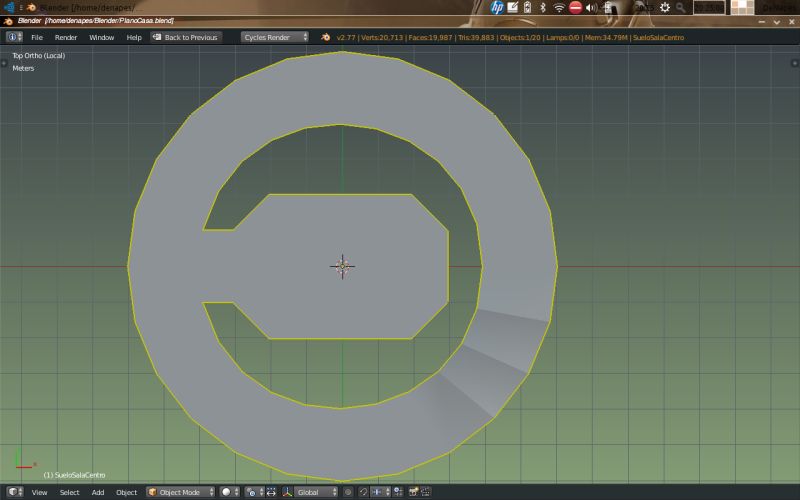This screenshot has height=500, width=800.
Task: Click the search magnifier in top panel
Action: coord(681,7)
